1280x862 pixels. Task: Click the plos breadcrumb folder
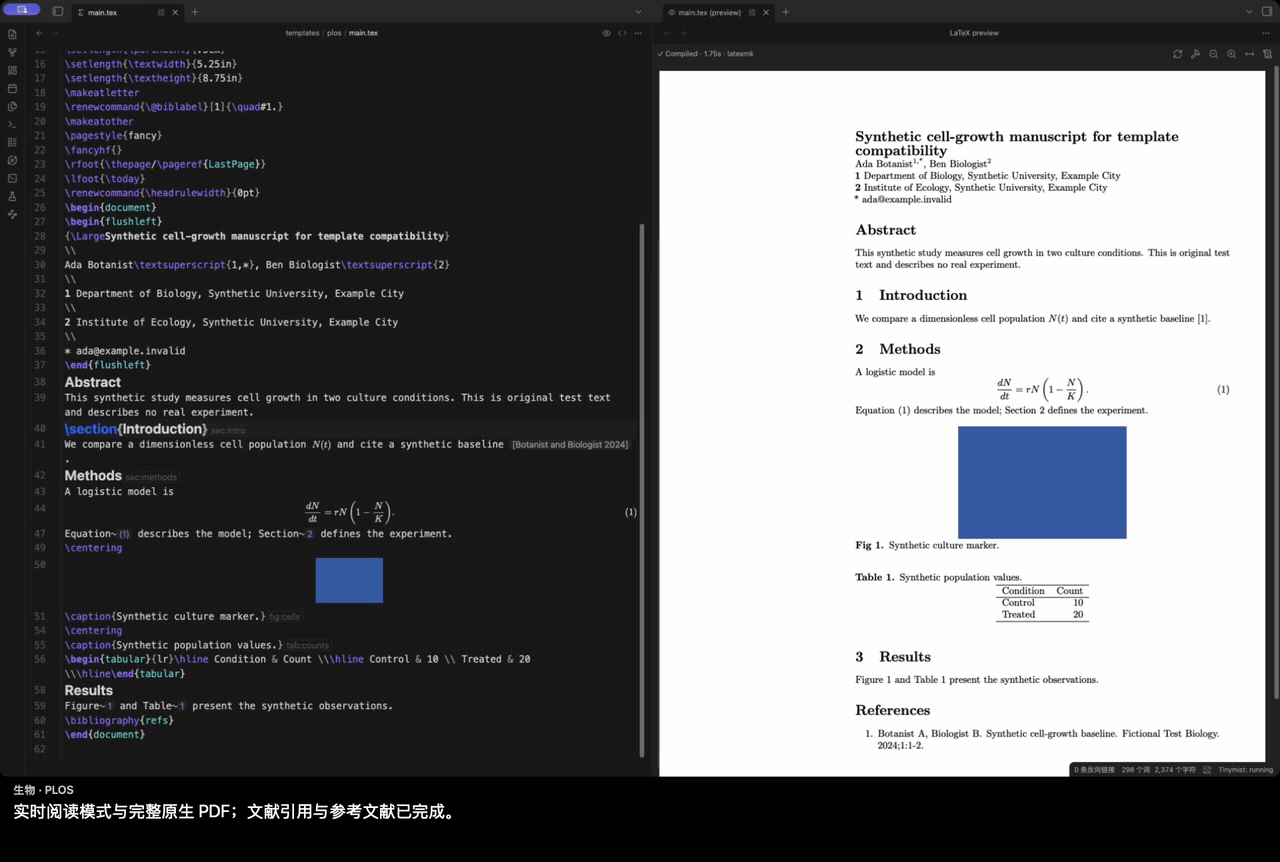334,33
